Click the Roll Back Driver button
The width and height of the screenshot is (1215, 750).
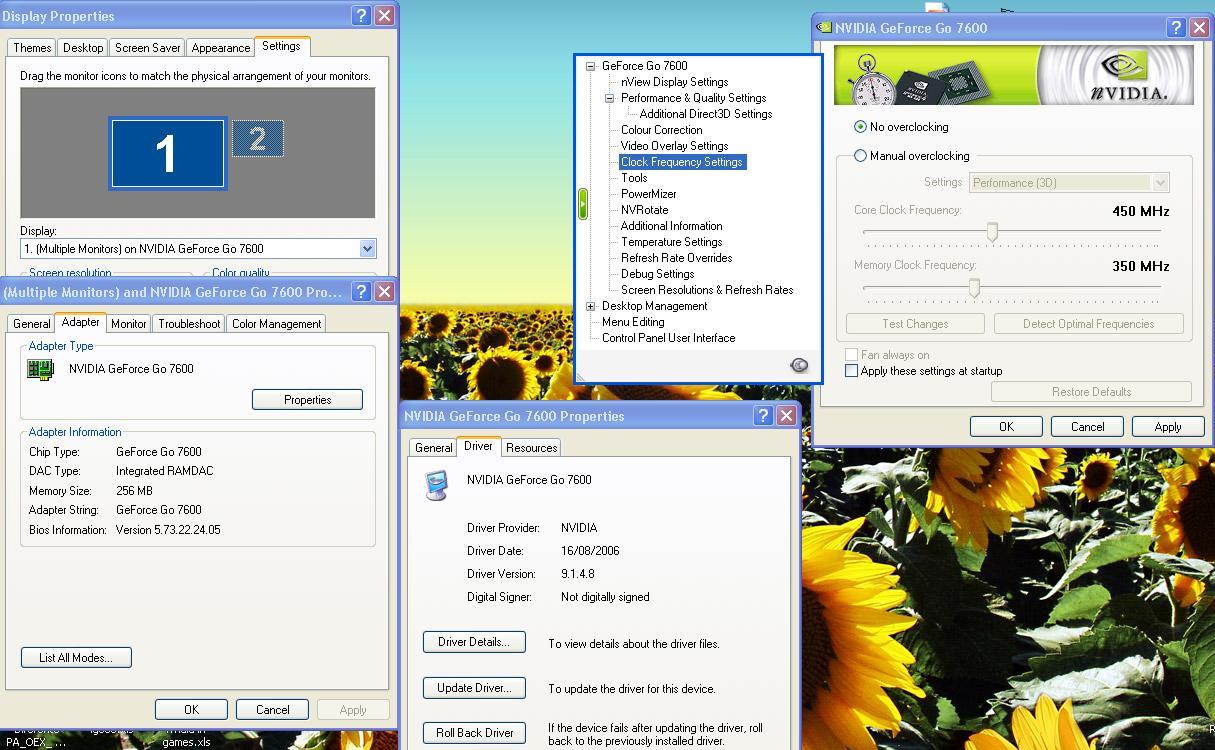click(x=474, y=733)
